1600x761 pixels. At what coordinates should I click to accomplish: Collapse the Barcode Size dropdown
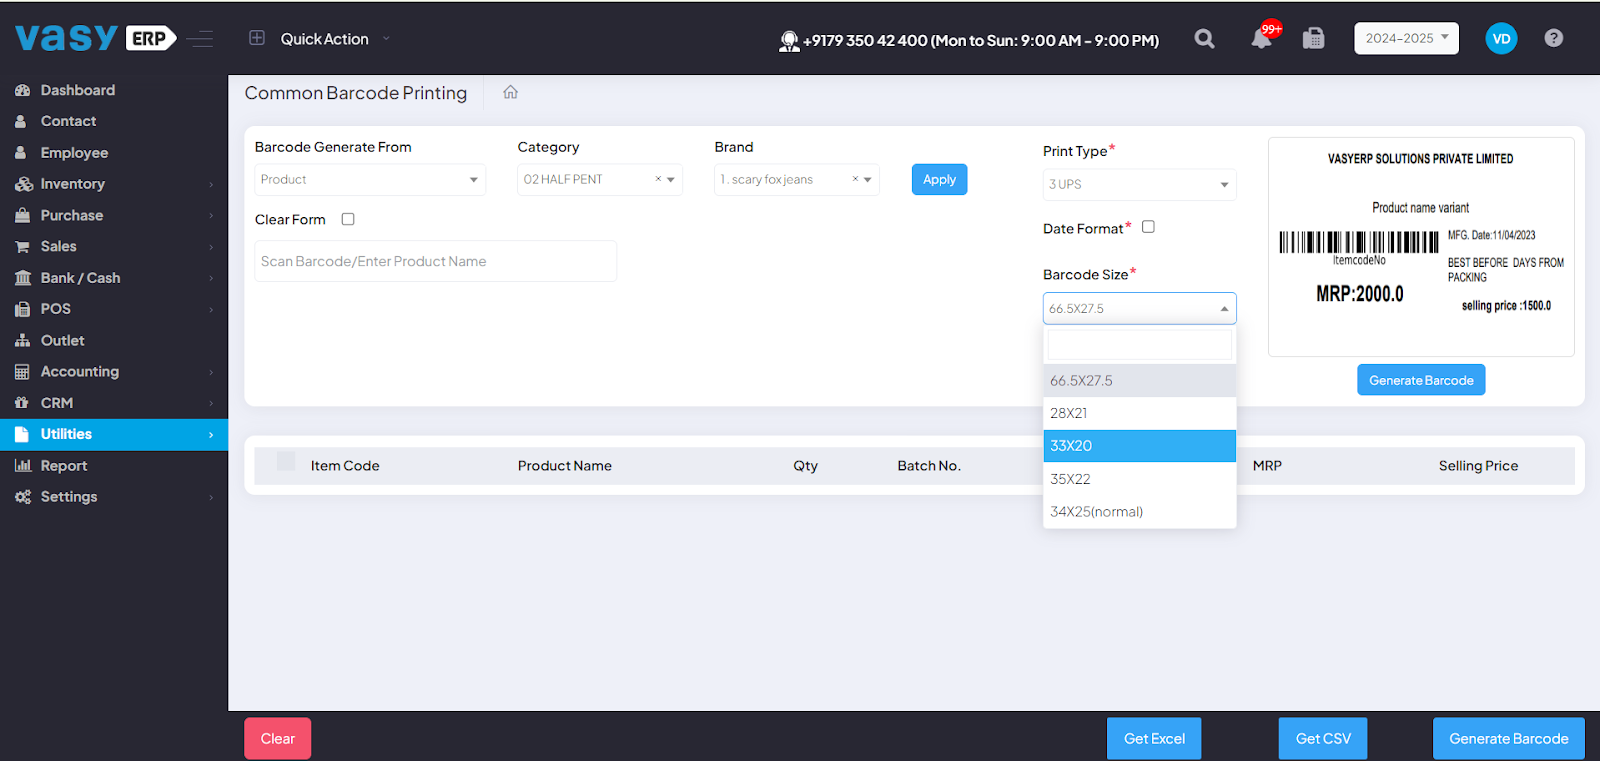point(1140,308)
